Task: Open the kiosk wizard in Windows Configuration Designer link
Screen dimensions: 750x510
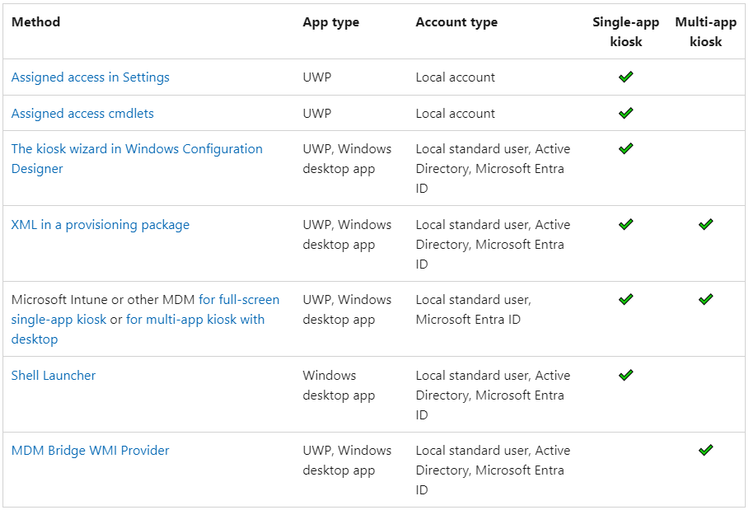Action: [x=137, y=158]
